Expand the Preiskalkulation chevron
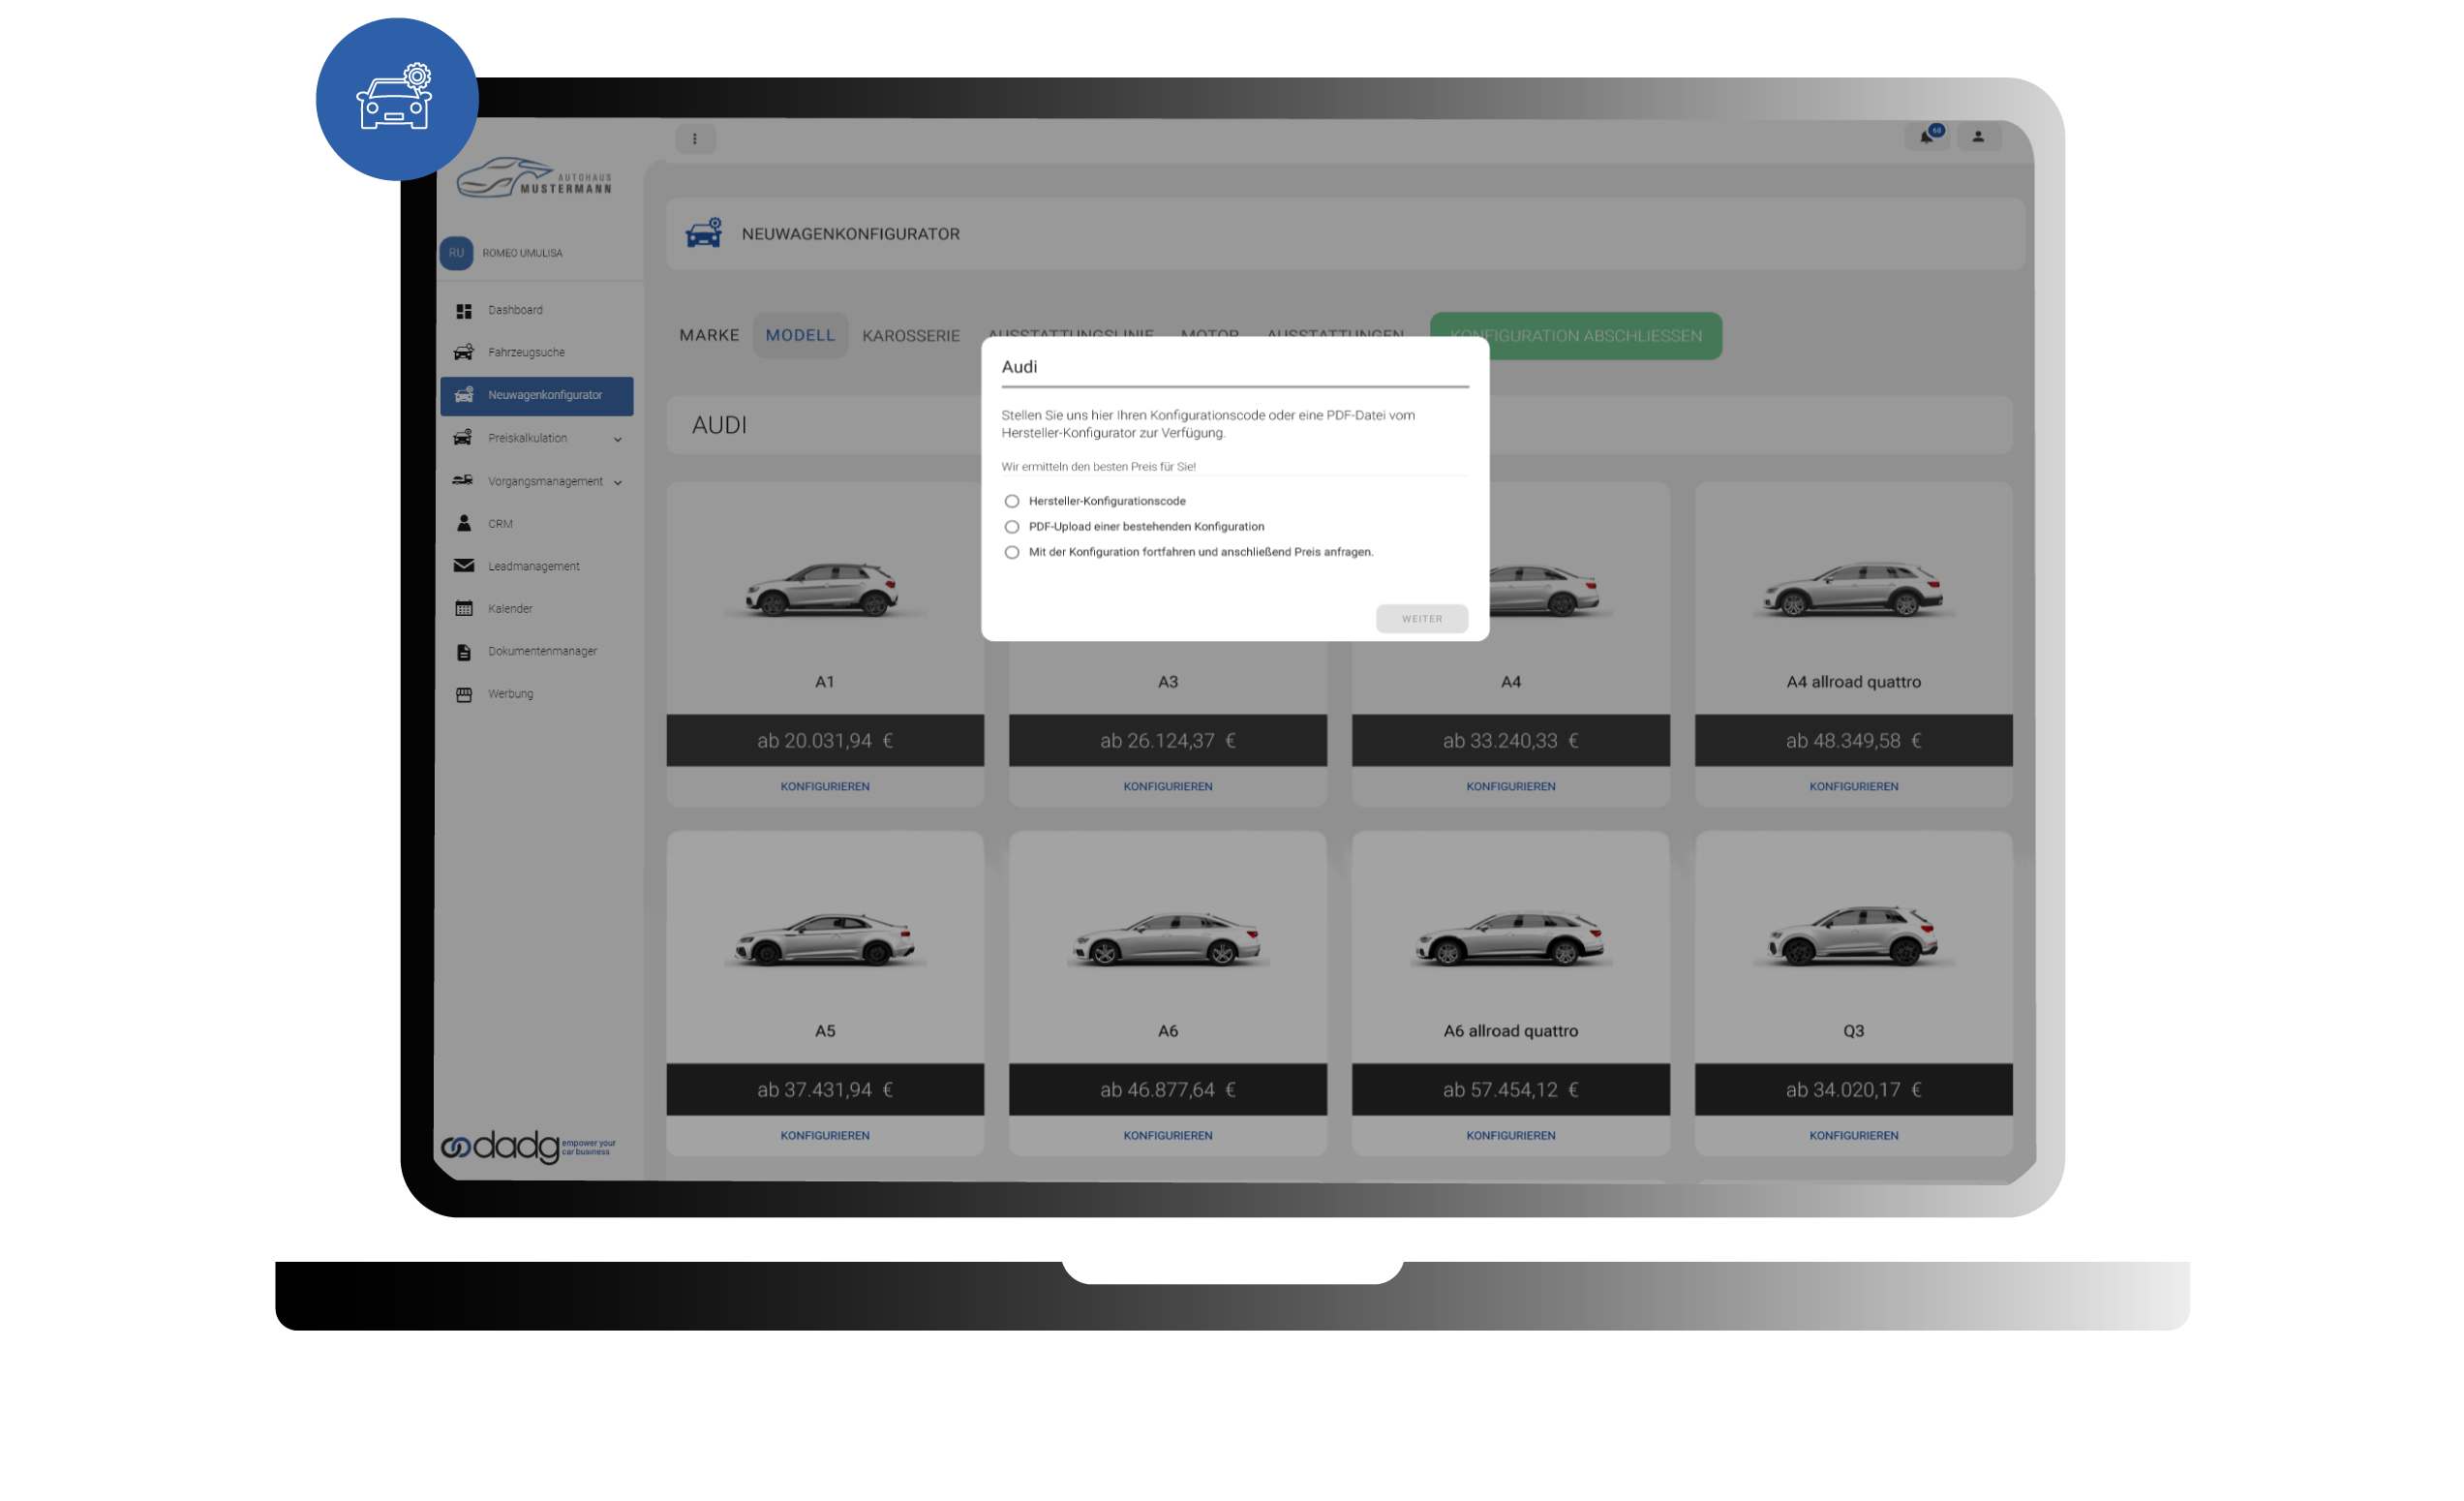This screenshot has width=2464, height=1501. click(x=618, y=440)
